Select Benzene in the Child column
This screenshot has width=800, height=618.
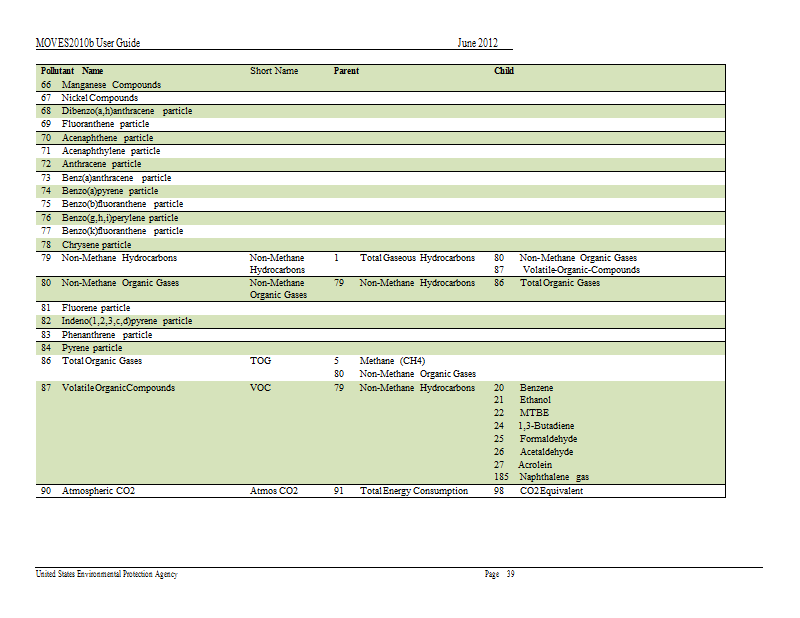[536, 388]
